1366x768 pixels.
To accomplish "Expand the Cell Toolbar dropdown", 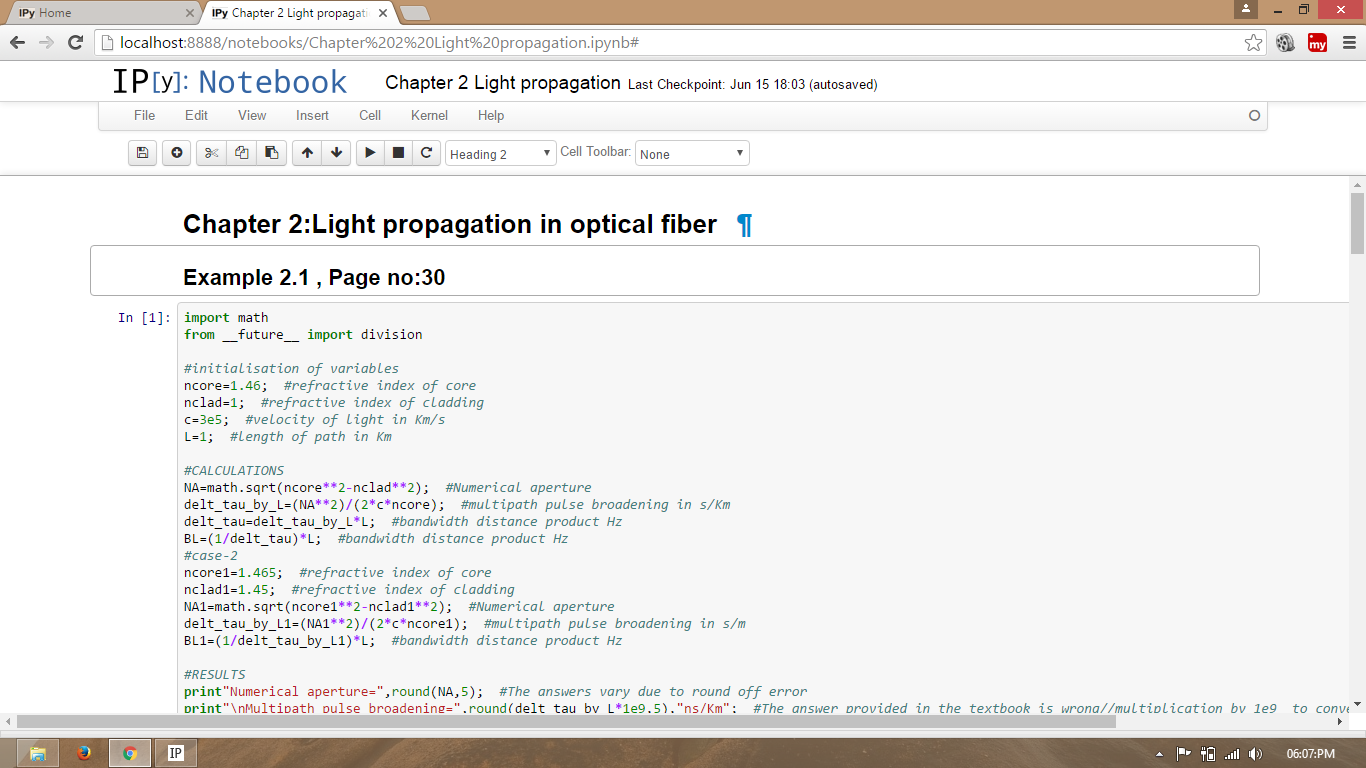I will (692, 154).
